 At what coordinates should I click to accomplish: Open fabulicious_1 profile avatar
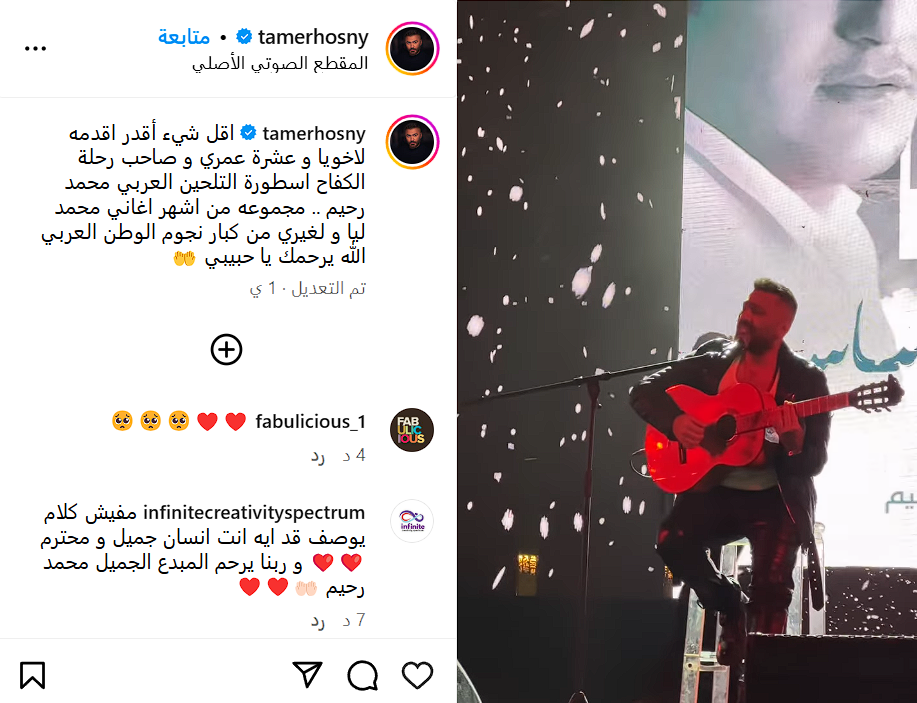(412, 430)
